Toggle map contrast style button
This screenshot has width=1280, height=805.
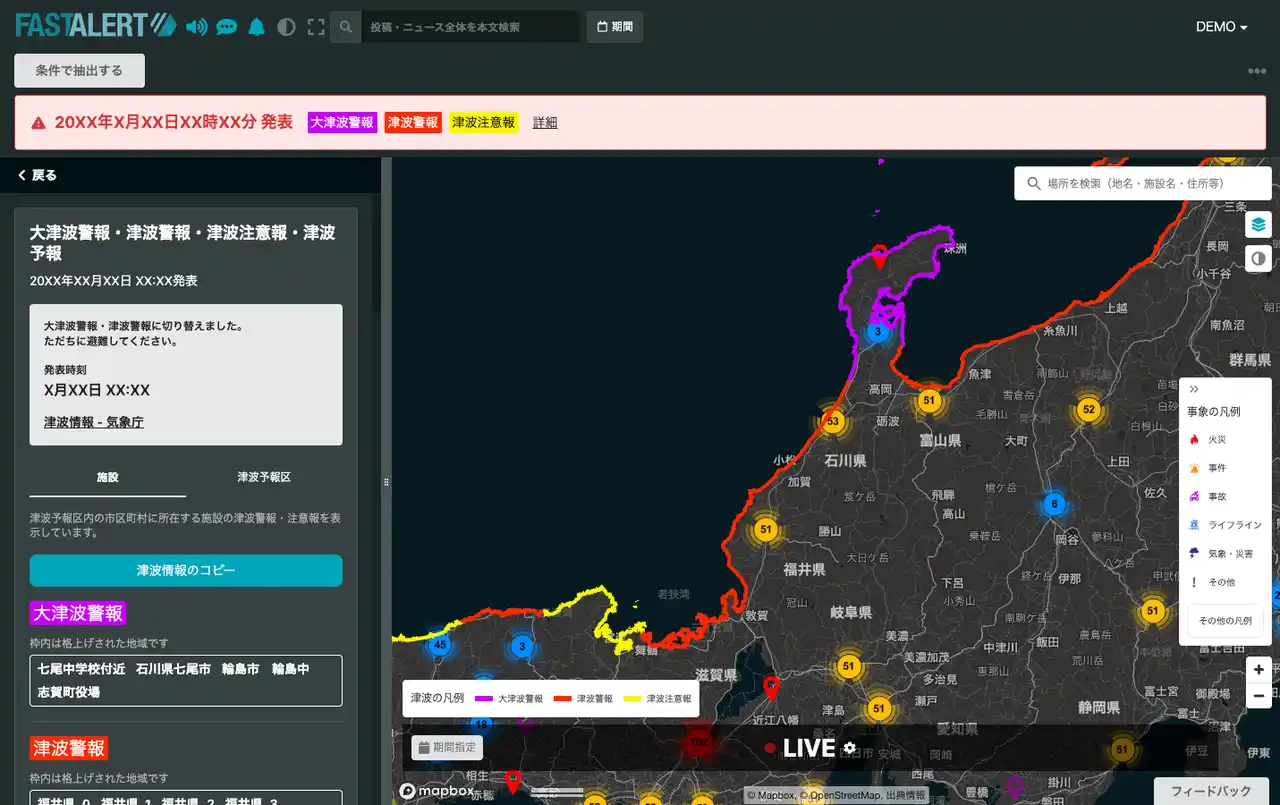(1258, 259)
